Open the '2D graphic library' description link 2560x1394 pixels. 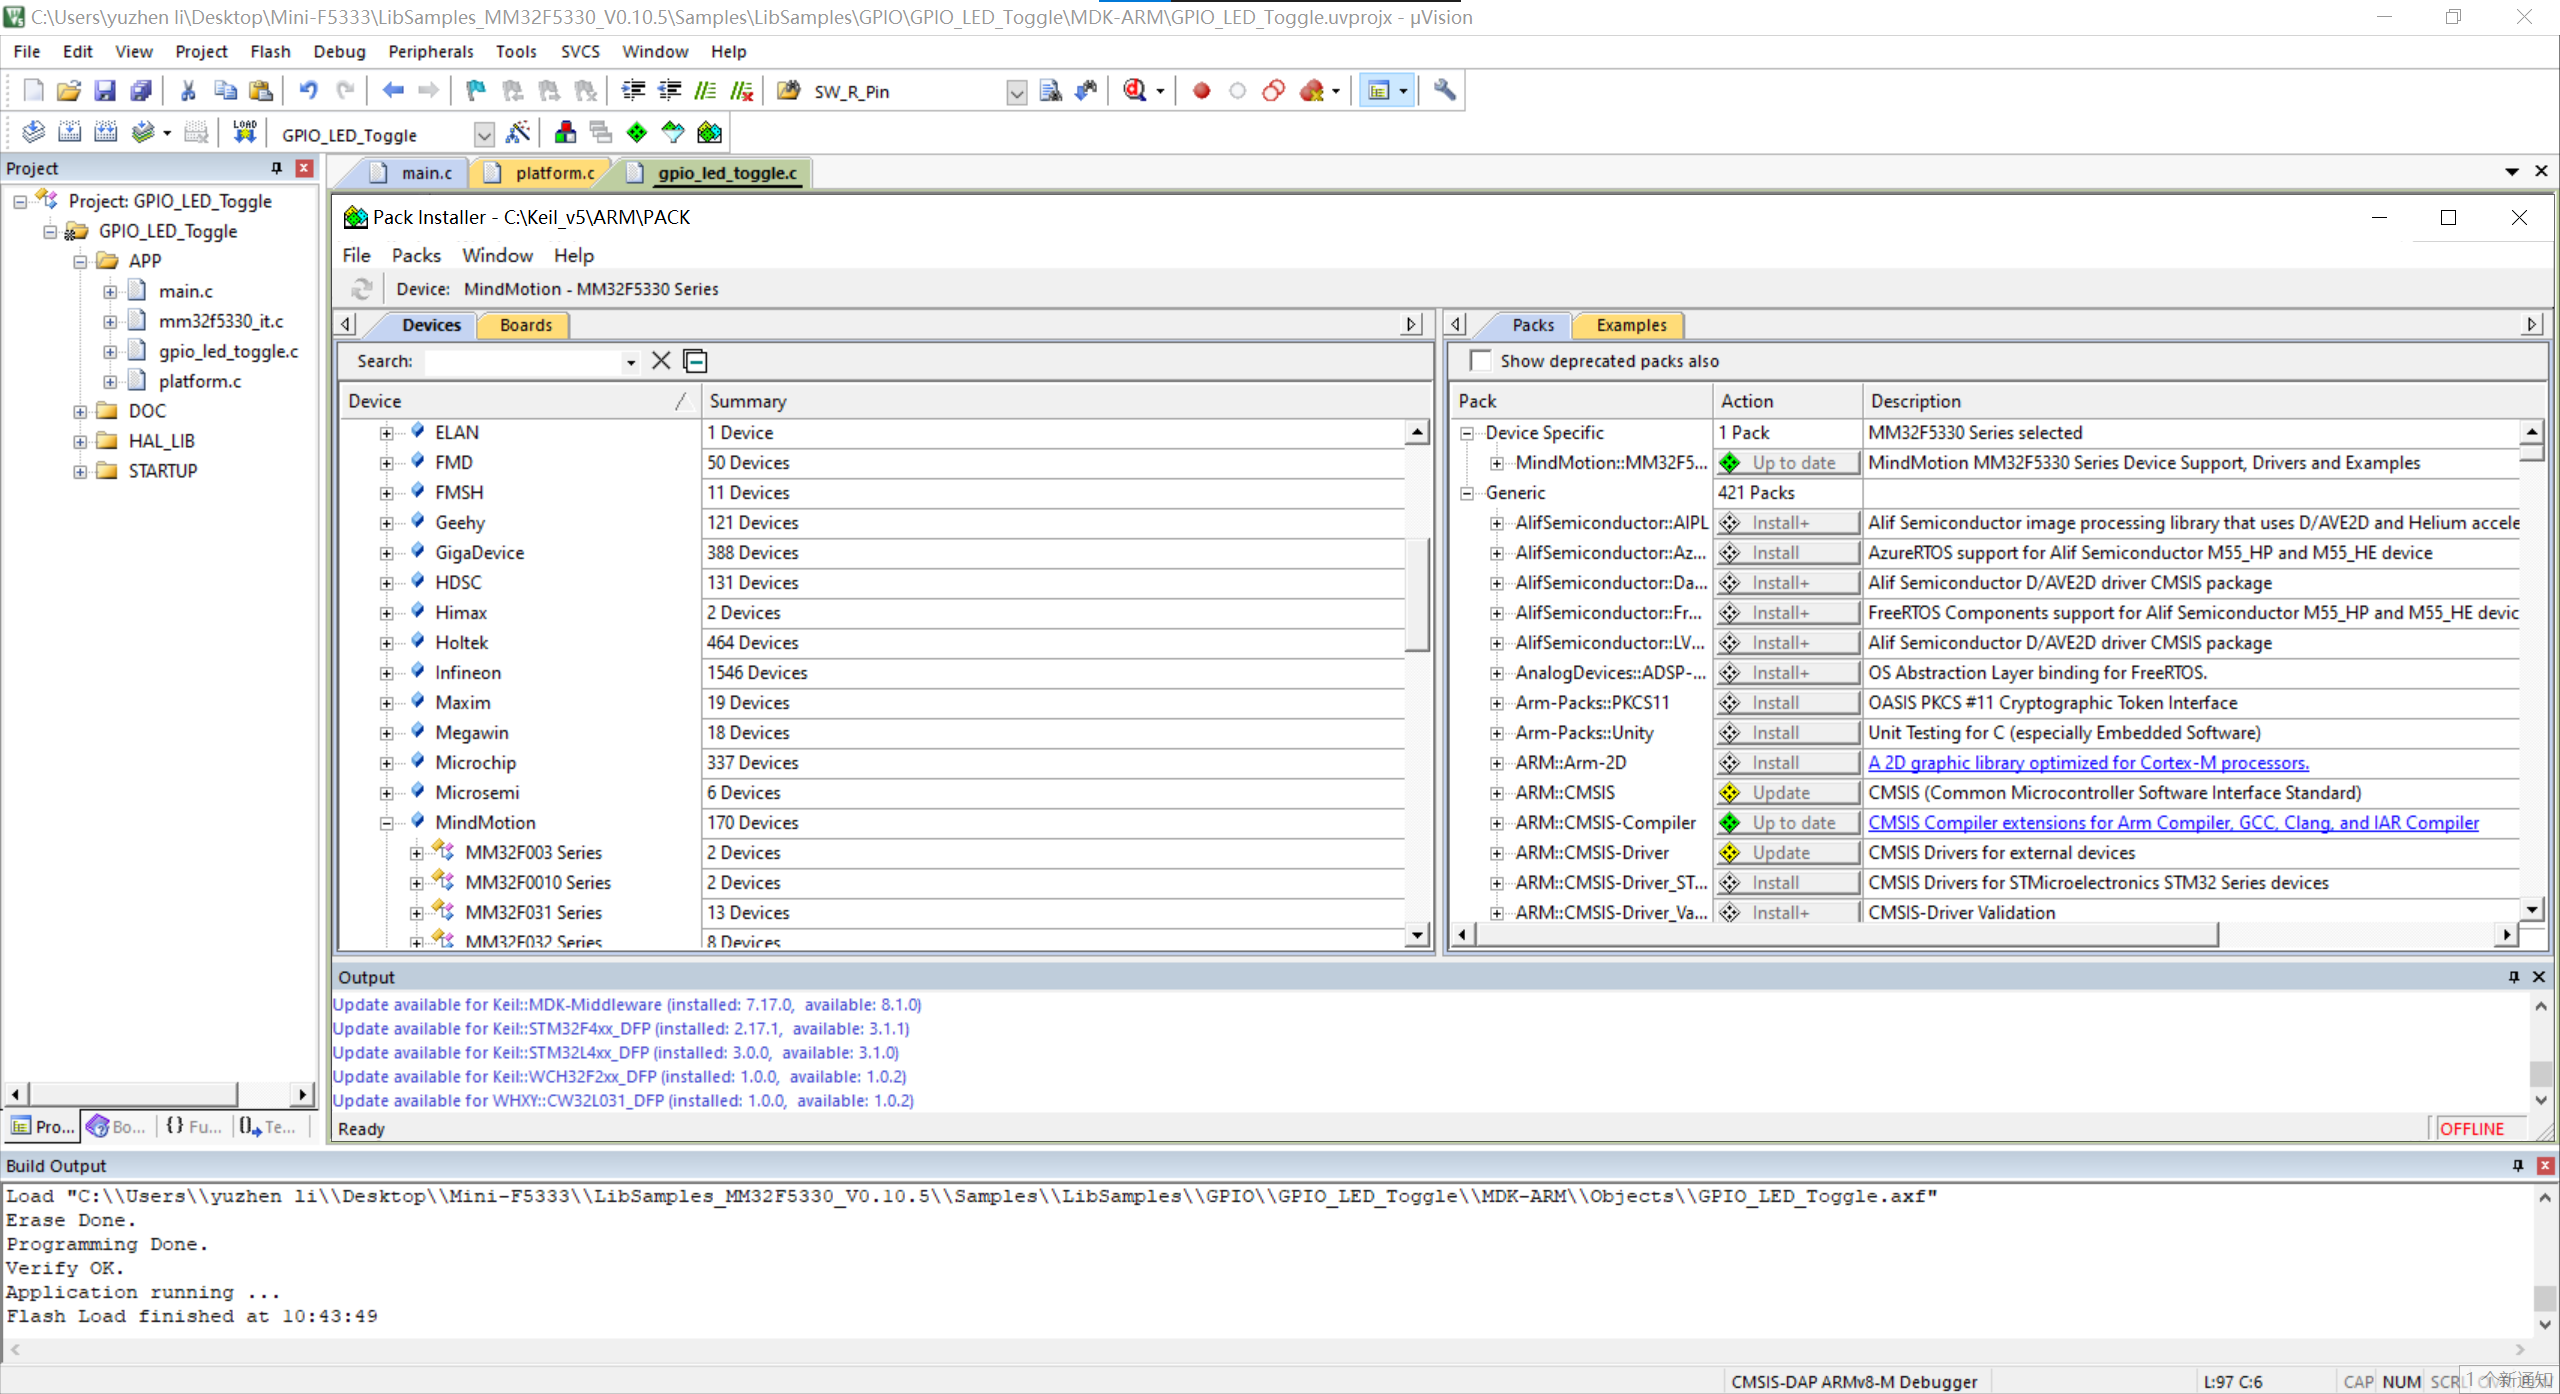2088,763
